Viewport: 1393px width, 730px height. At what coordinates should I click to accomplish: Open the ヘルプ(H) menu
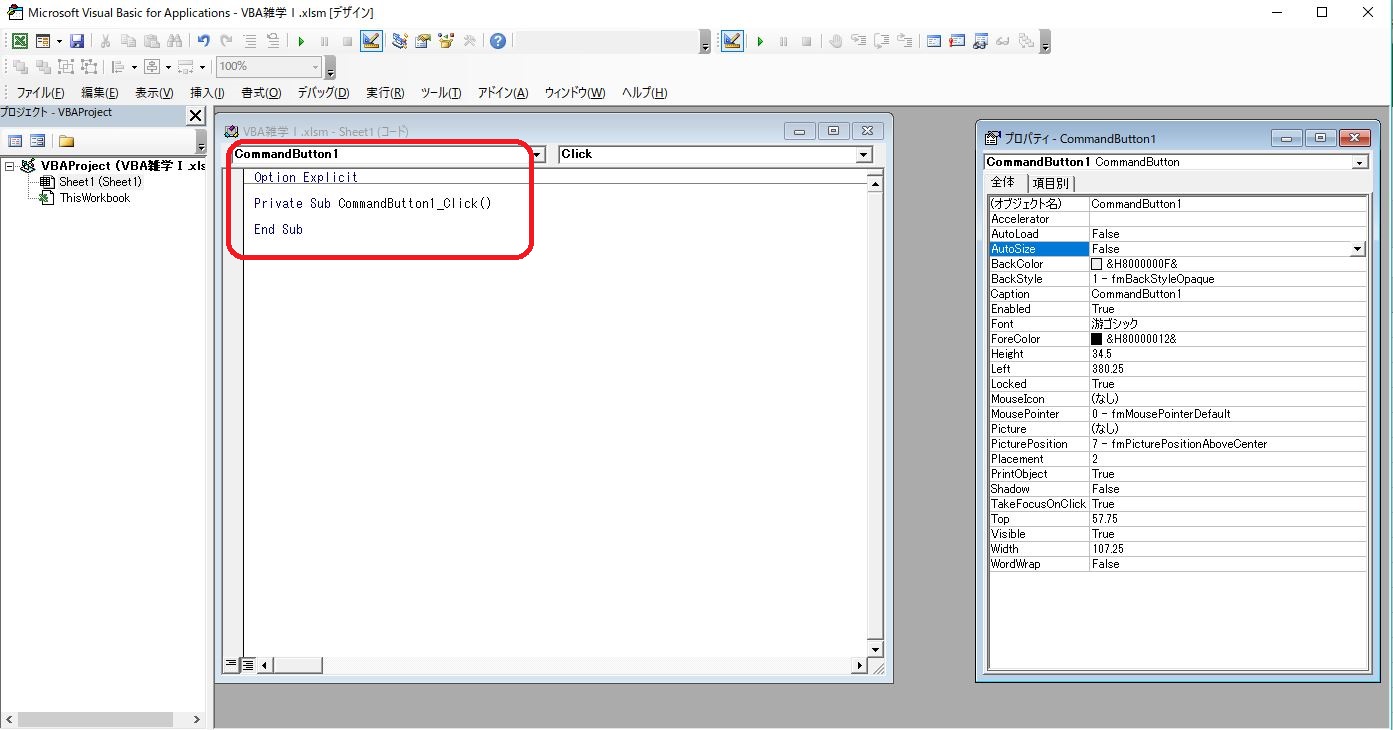[x=644, y=93]
